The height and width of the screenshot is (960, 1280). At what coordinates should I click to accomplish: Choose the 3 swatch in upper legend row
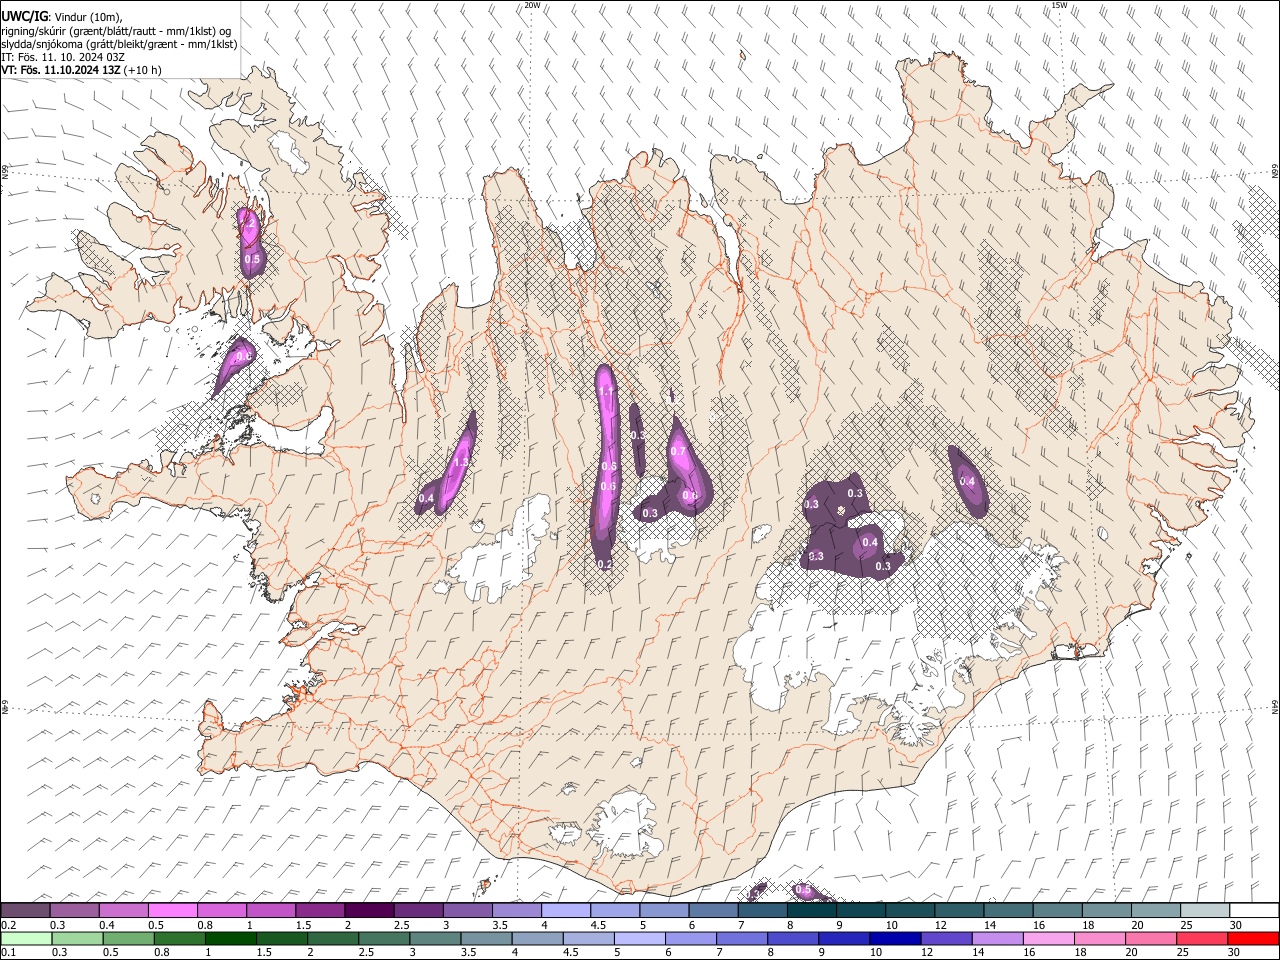tap(466, 911)
